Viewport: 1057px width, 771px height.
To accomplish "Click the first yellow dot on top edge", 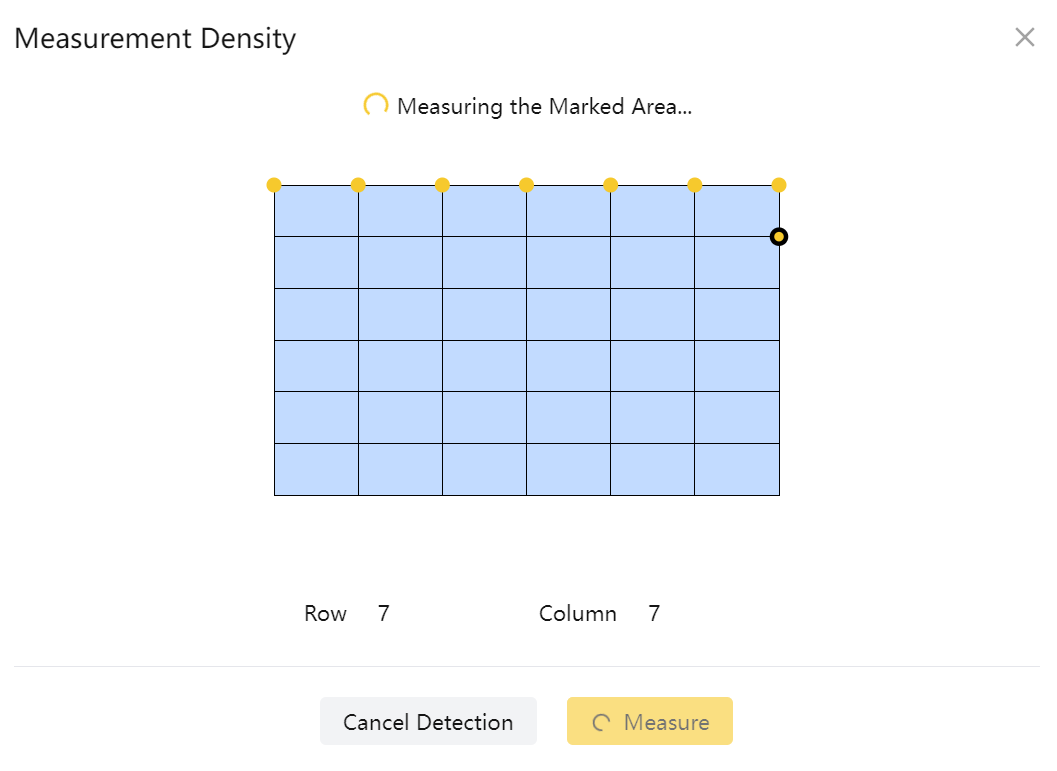I will coord(274,185).
